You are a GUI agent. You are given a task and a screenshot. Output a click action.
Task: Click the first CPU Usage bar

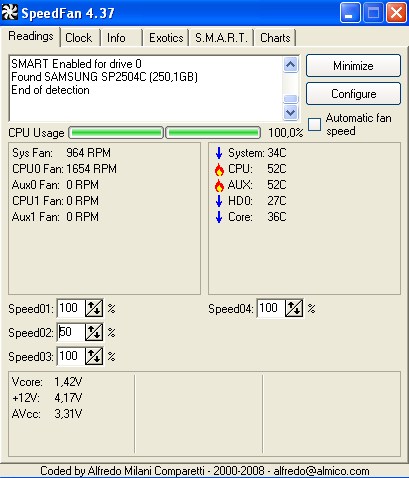coord(116,133)
